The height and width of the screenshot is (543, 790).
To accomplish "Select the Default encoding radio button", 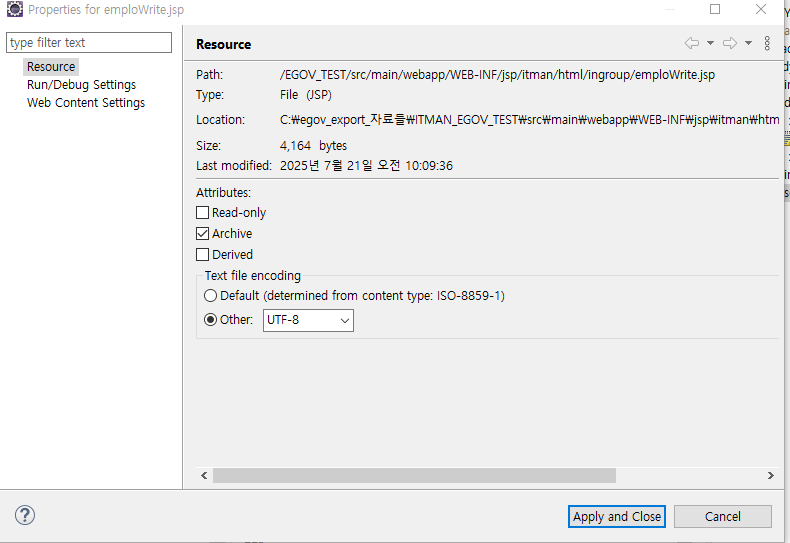I will coord(210,296).
